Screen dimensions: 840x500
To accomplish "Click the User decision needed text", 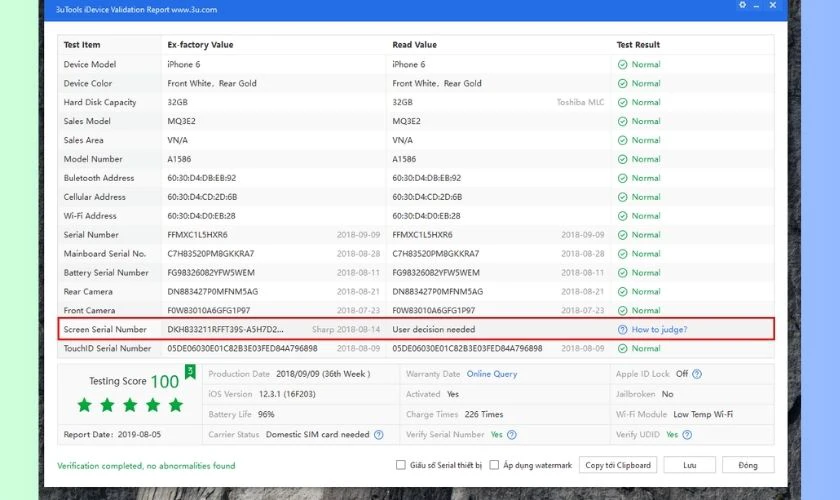I will (434, 330).
